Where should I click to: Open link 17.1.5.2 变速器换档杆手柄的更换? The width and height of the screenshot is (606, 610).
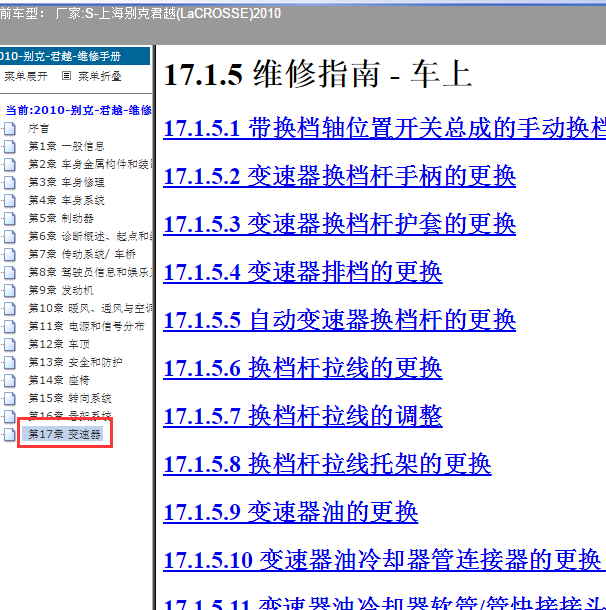click(x=340, y=176)
